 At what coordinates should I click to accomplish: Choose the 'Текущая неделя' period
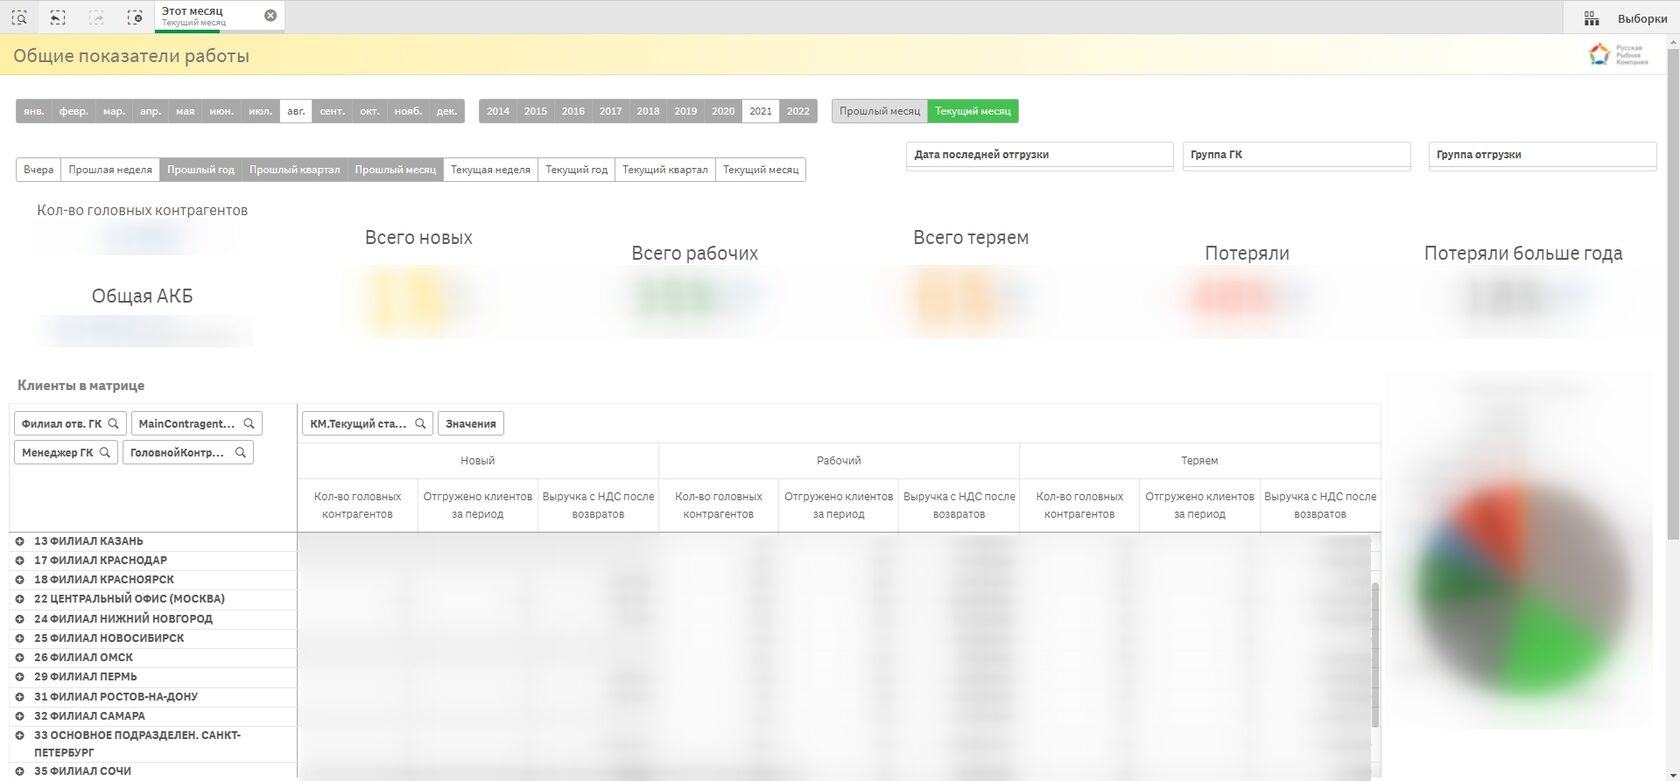490,170
